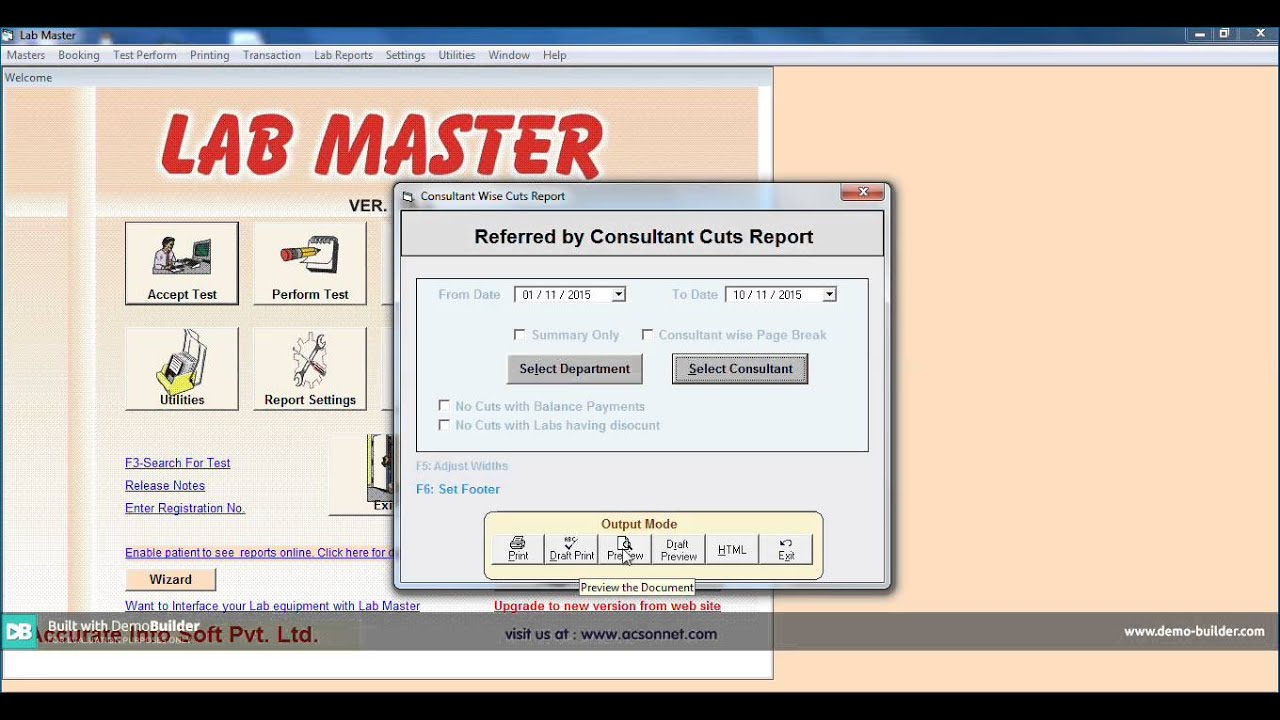Open the Utilities icon button
This screenshot has height=720, width=1280.
click(182, 369)
